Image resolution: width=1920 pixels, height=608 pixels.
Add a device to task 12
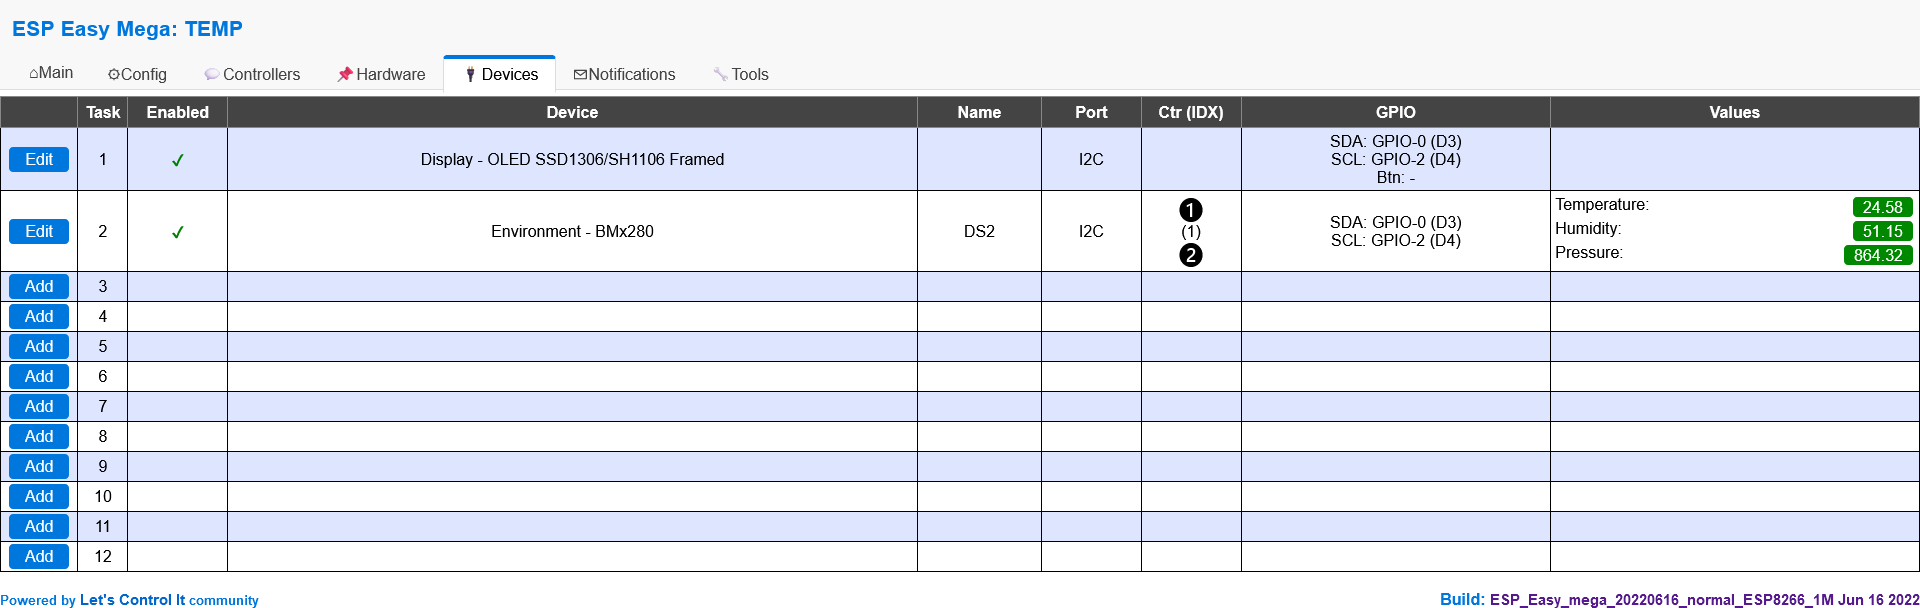click(39, 557)
